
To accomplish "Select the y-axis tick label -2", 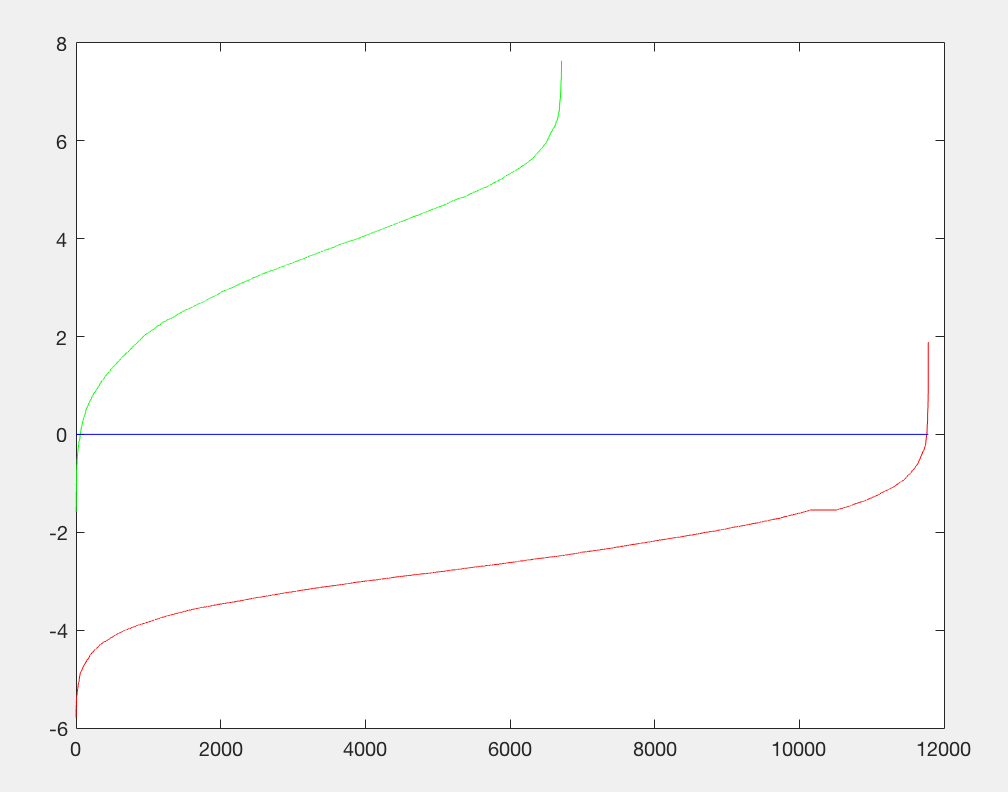I will tap(58, 533).
